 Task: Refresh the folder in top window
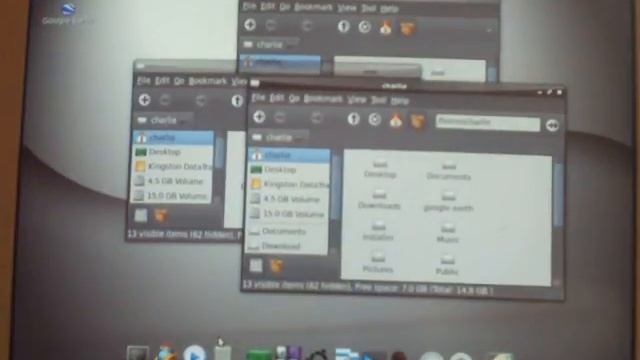pos(364,27)
